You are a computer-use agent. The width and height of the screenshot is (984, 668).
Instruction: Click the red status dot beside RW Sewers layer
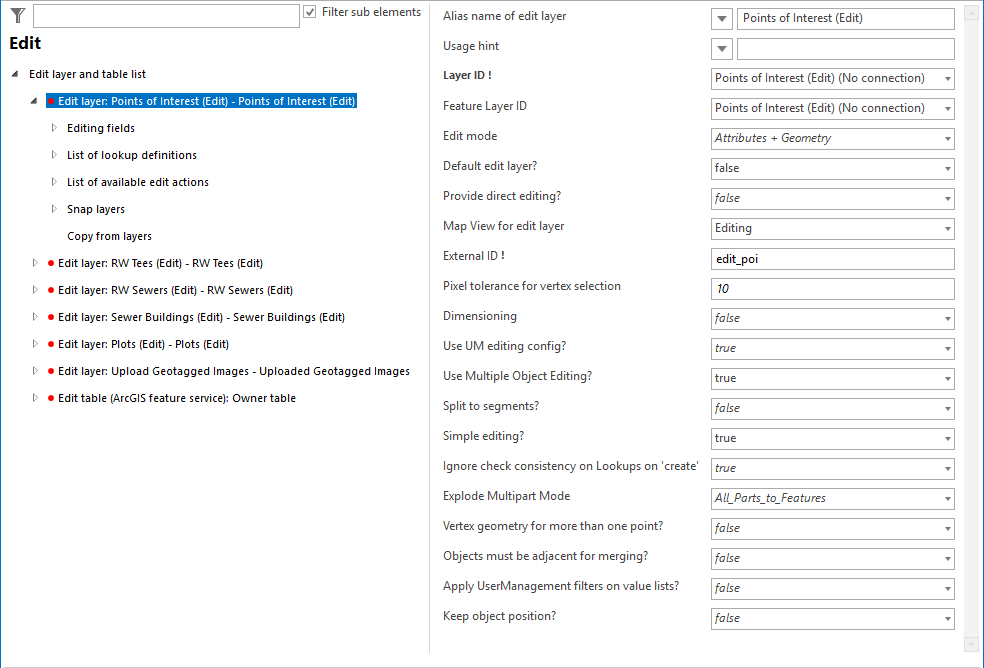pyautogui.click(x=50, y=290)
